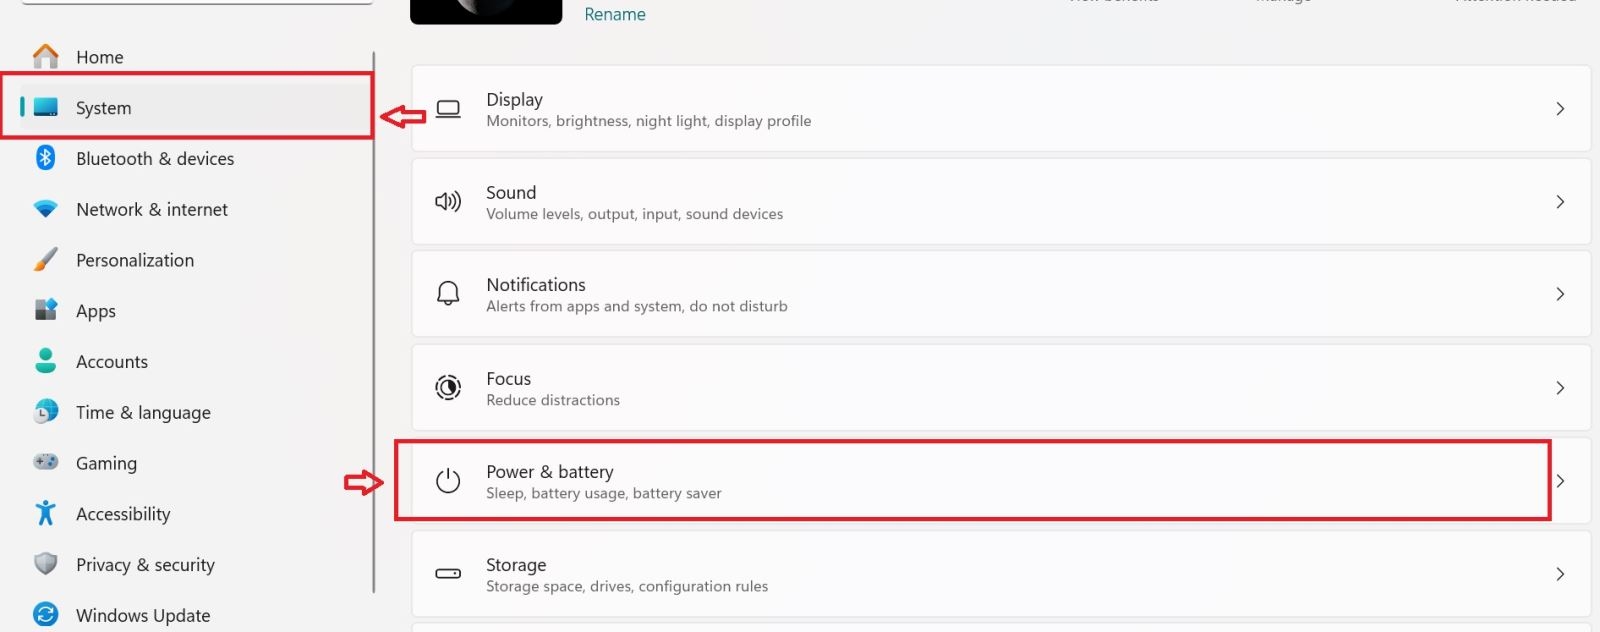Expand the Storage row chevron
Image resolution: width=1600 pixels, height=632 pixels.
1560,574
